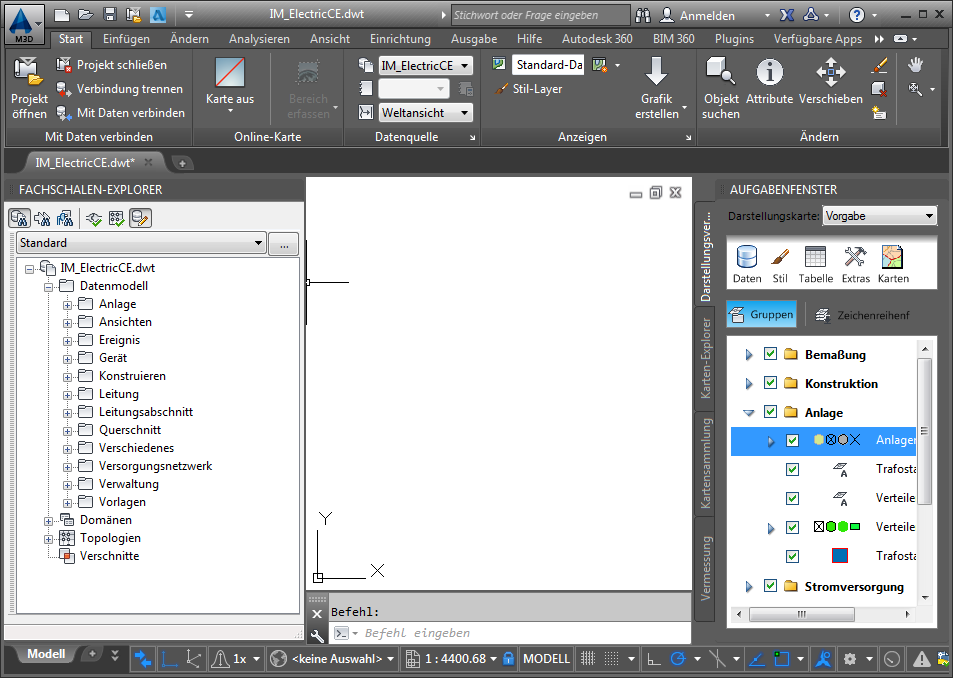Click the binoculars search icon
The width and height of the screenshot is (953, 678).
click(643, 15)
